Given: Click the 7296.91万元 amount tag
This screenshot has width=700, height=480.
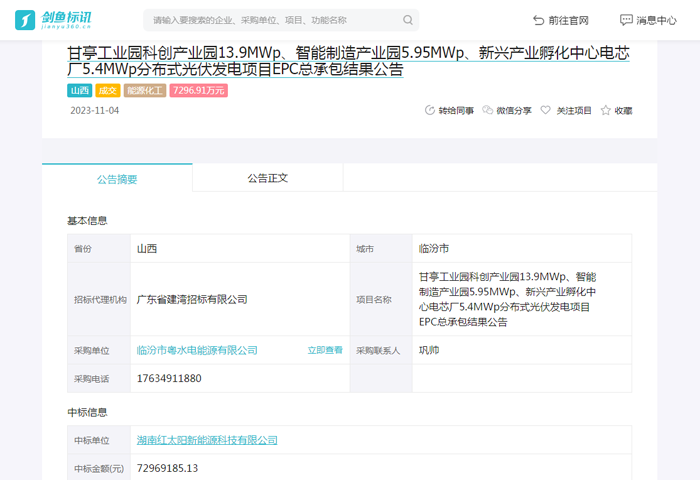Looking at the screenshot, I should point(199,91).
